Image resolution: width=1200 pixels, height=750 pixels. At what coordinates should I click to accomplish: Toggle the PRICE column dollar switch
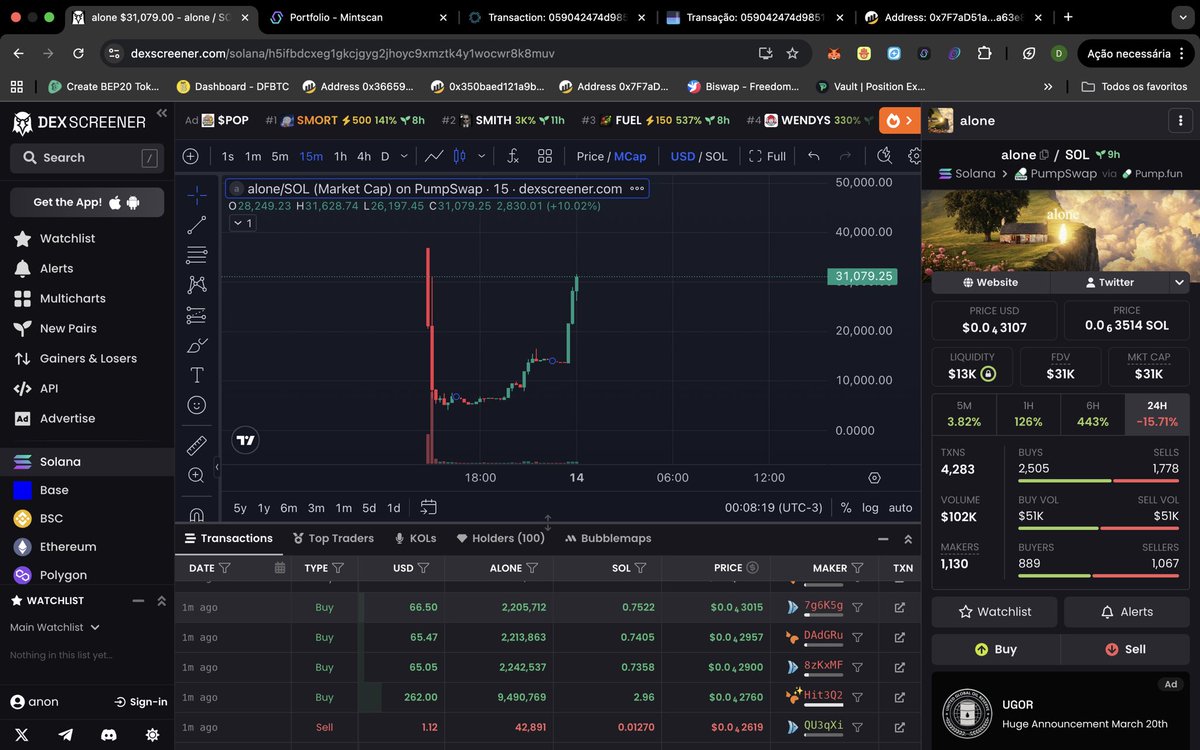point(752,568)
